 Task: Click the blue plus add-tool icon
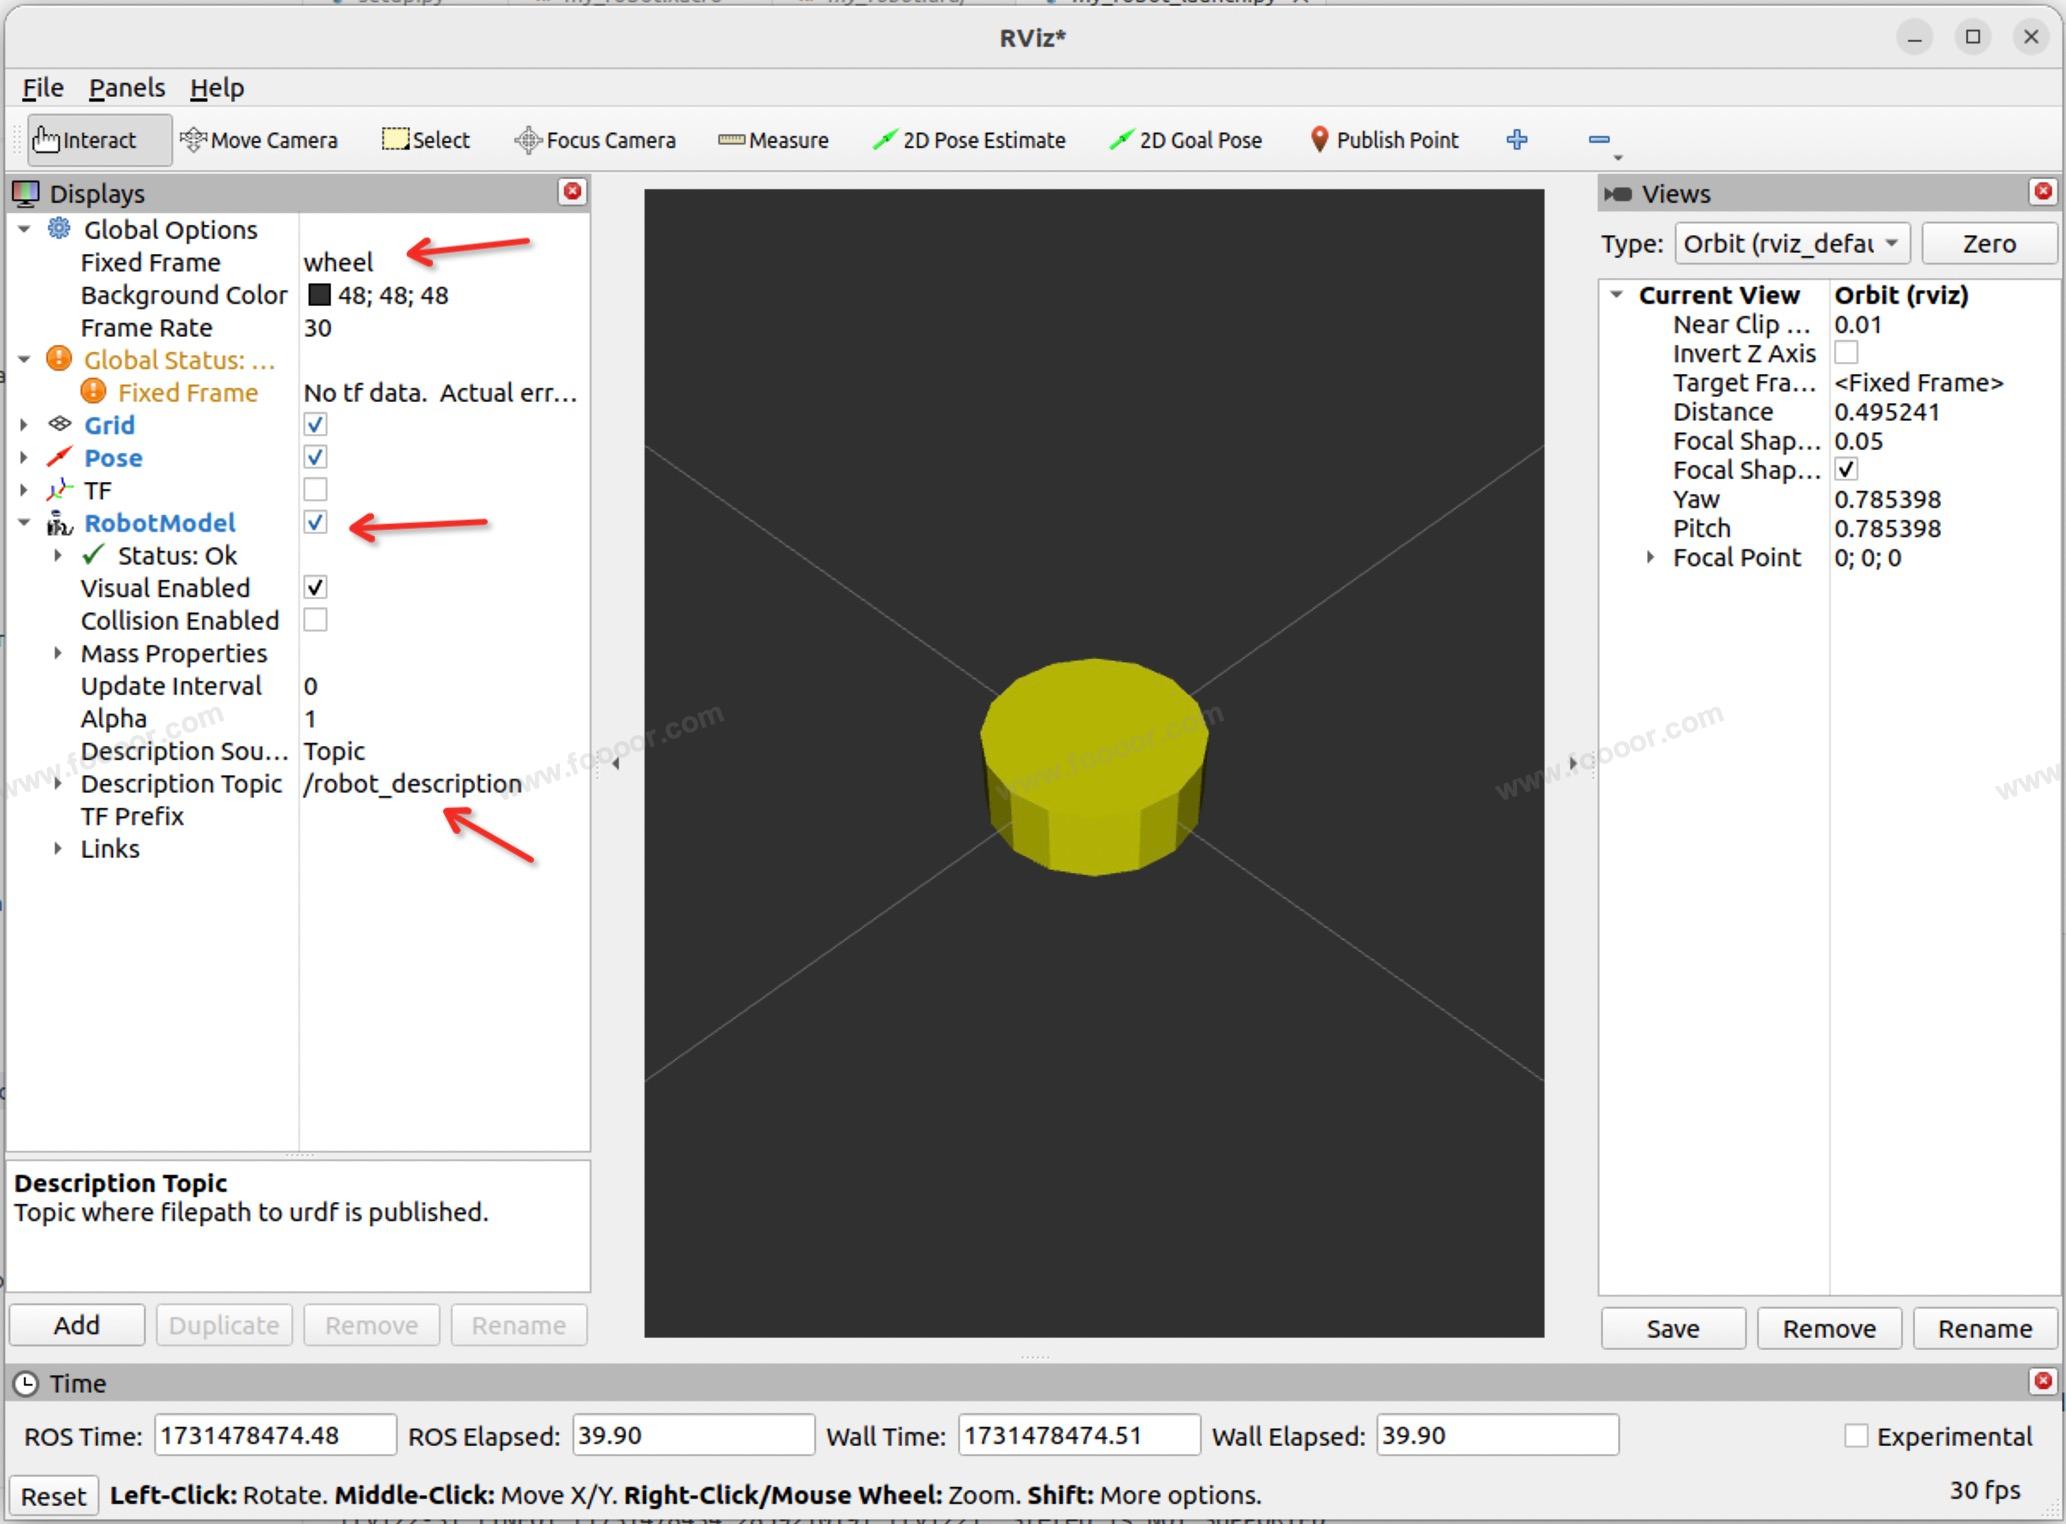tap(1516, 140)
